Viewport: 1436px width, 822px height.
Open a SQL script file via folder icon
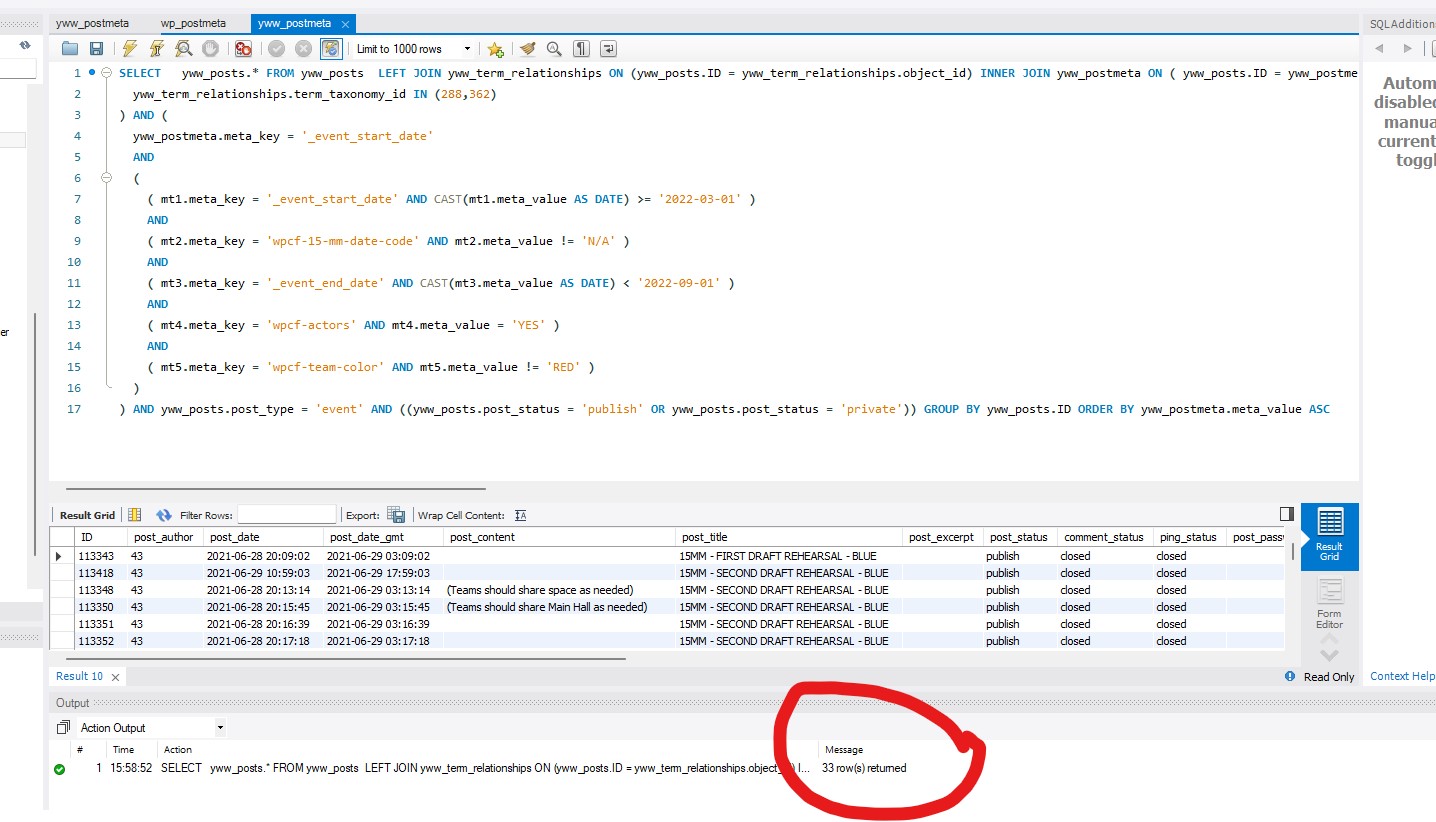click(69, 49)
